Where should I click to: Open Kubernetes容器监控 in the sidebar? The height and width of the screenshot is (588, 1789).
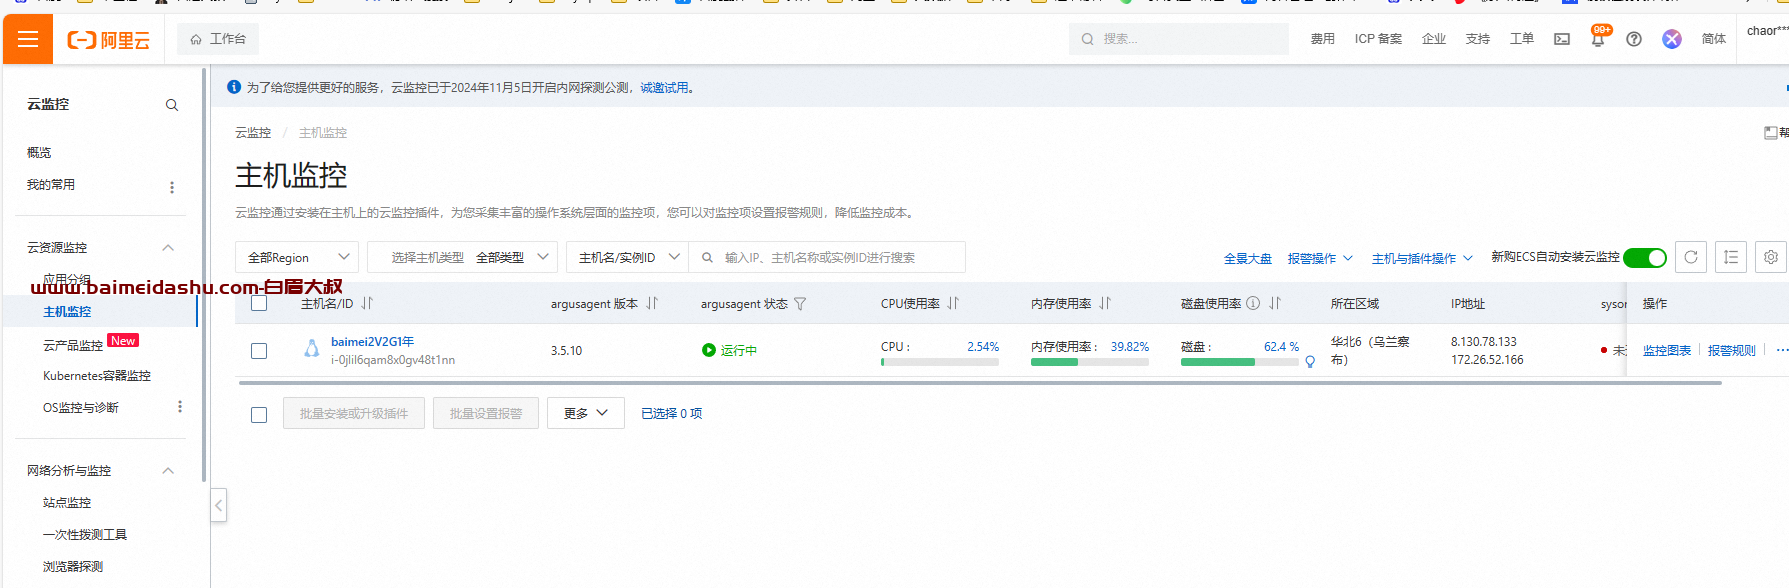click(97, 376)
